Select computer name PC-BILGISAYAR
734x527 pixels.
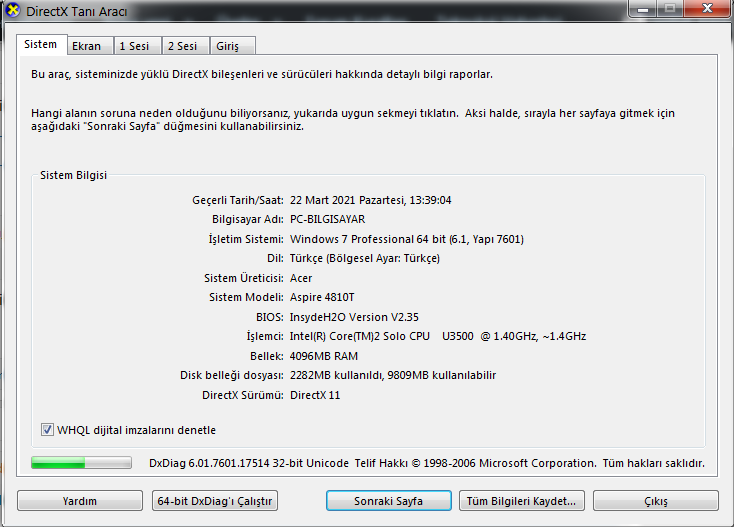pyautogui.click(x=327, y=220)
